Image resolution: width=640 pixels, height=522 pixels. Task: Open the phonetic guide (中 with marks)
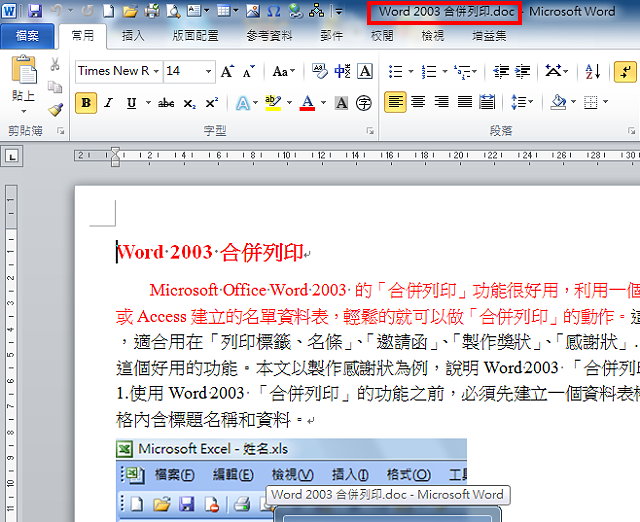coord(342,71)
